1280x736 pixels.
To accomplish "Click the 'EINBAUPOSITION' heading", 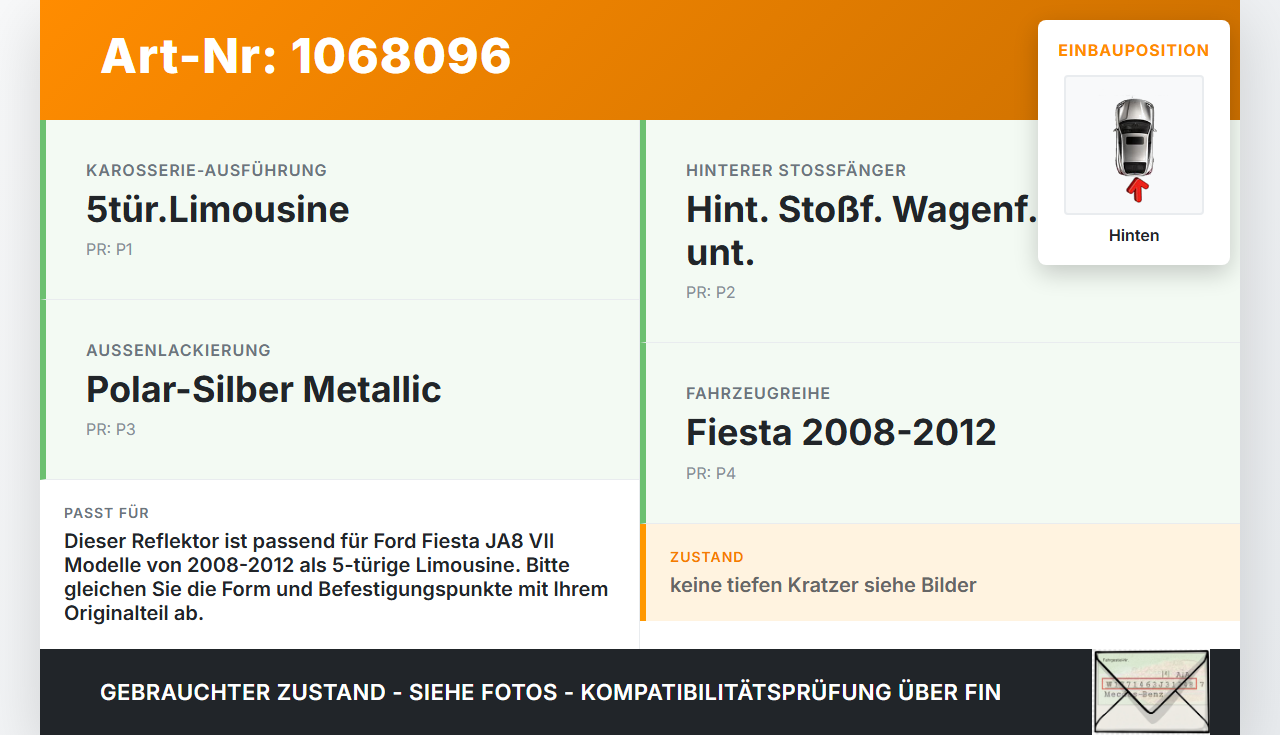I will point(1134,50).
